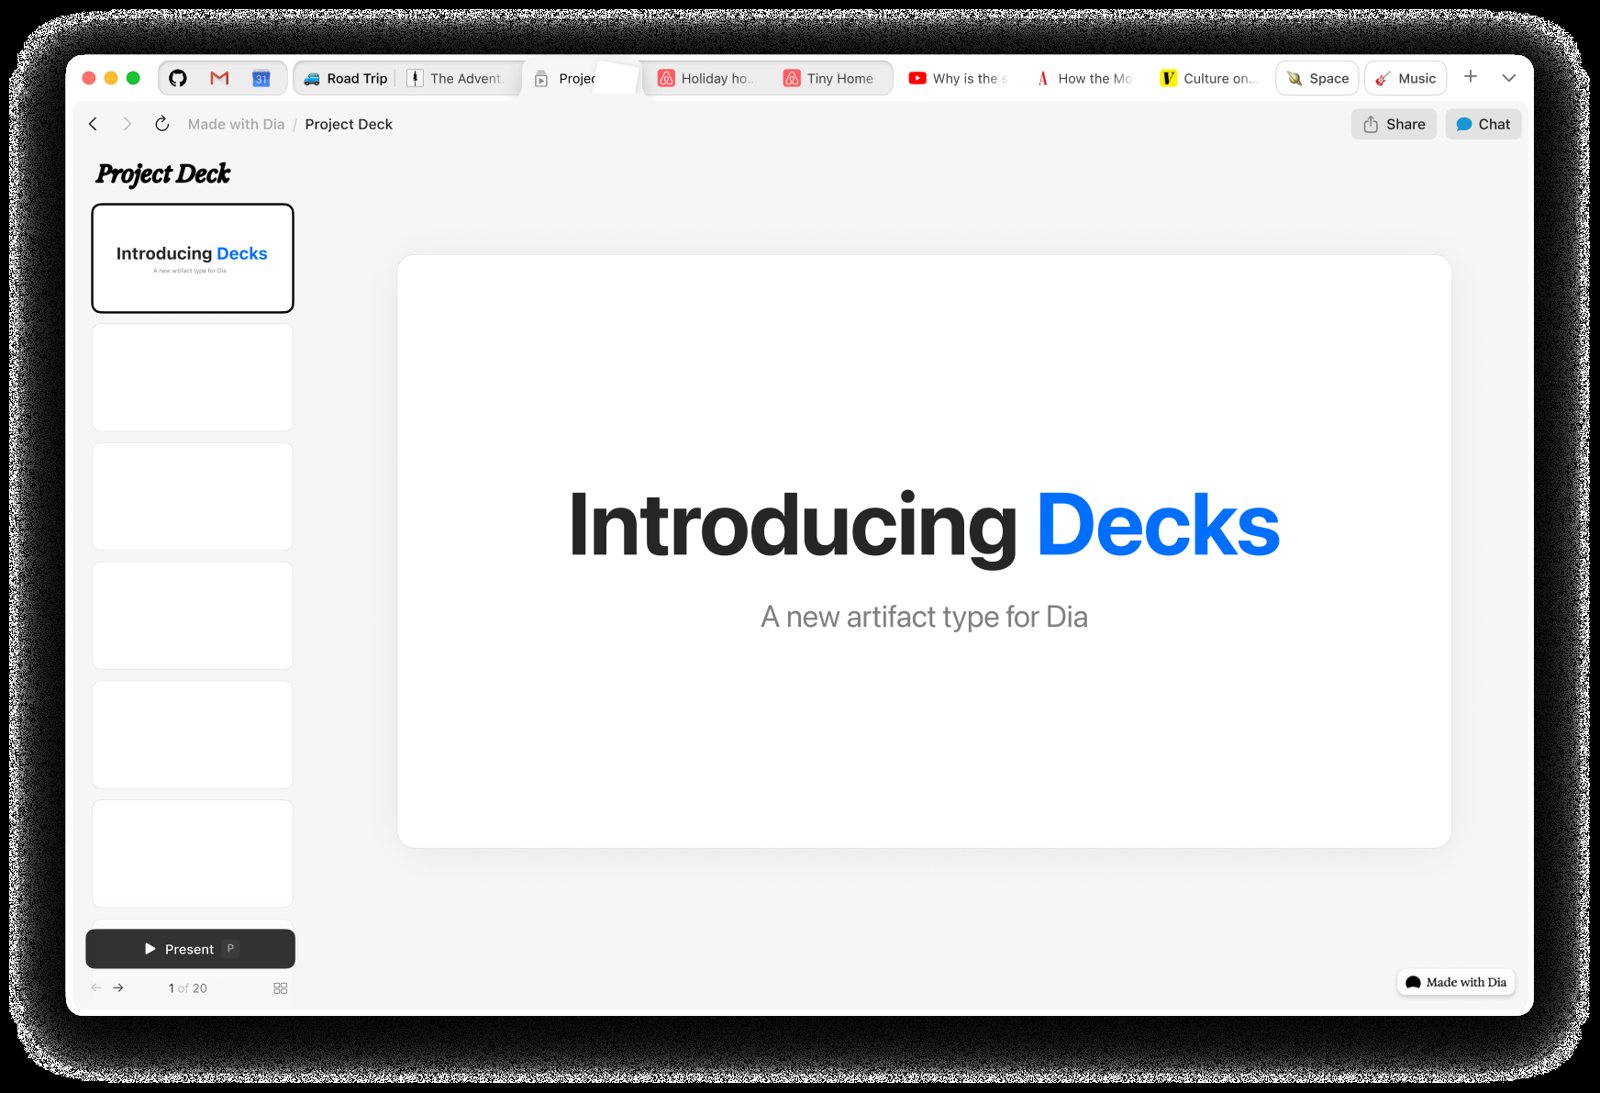1600x1093 pixels.
Task: Open the 'Why is the s' YouTube tab
Action: coord(958,78)
